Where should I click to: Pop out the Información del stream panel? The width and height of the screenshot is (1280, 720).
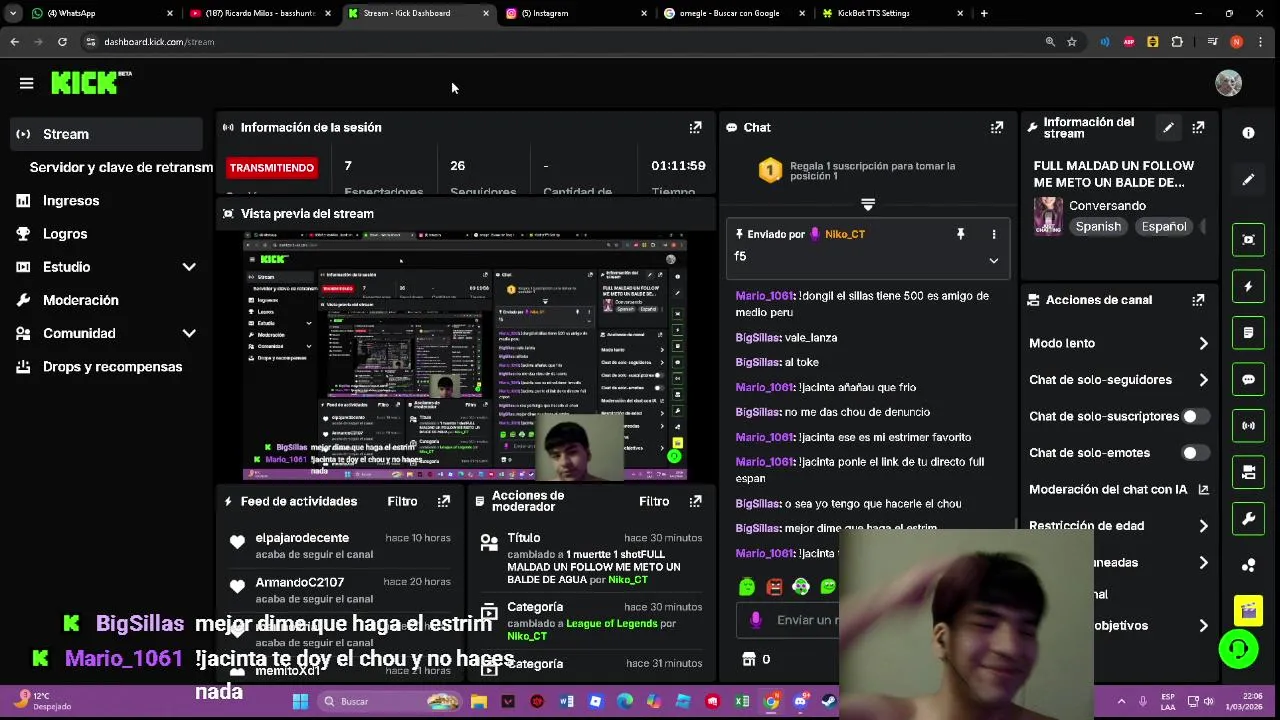tap(1198, 127)
